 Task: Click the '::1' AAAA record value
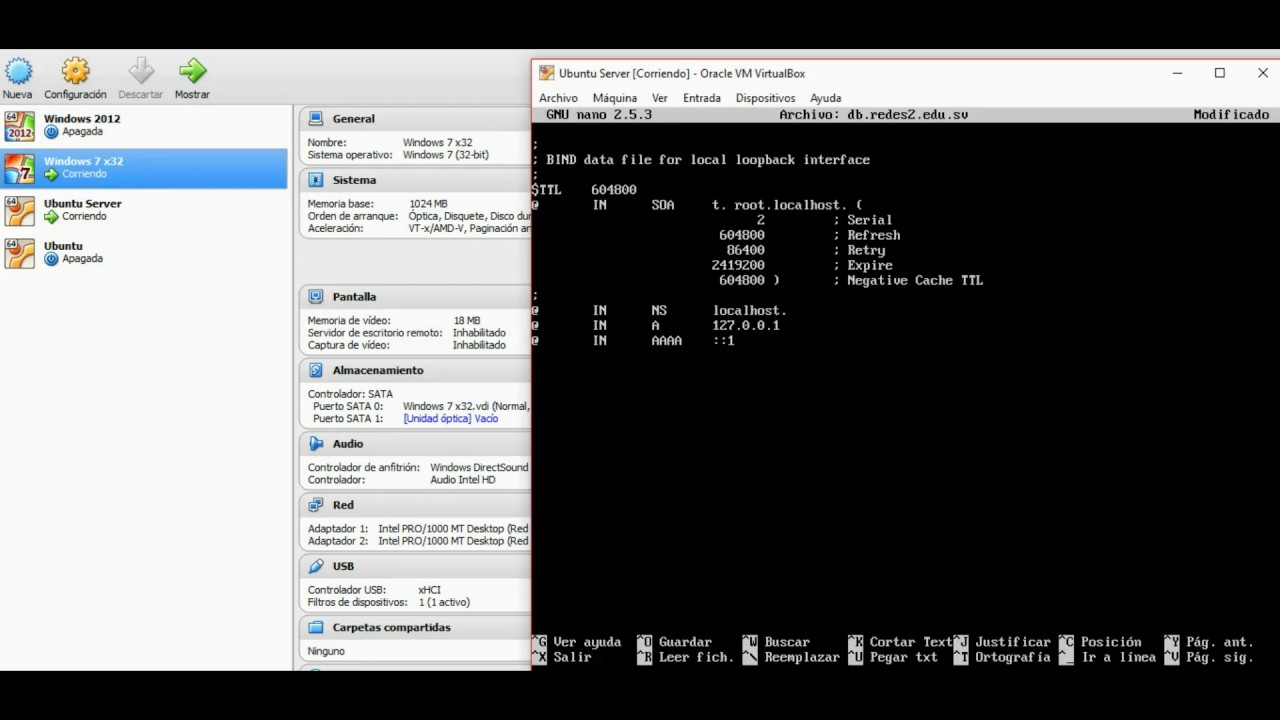pos(724,340)
